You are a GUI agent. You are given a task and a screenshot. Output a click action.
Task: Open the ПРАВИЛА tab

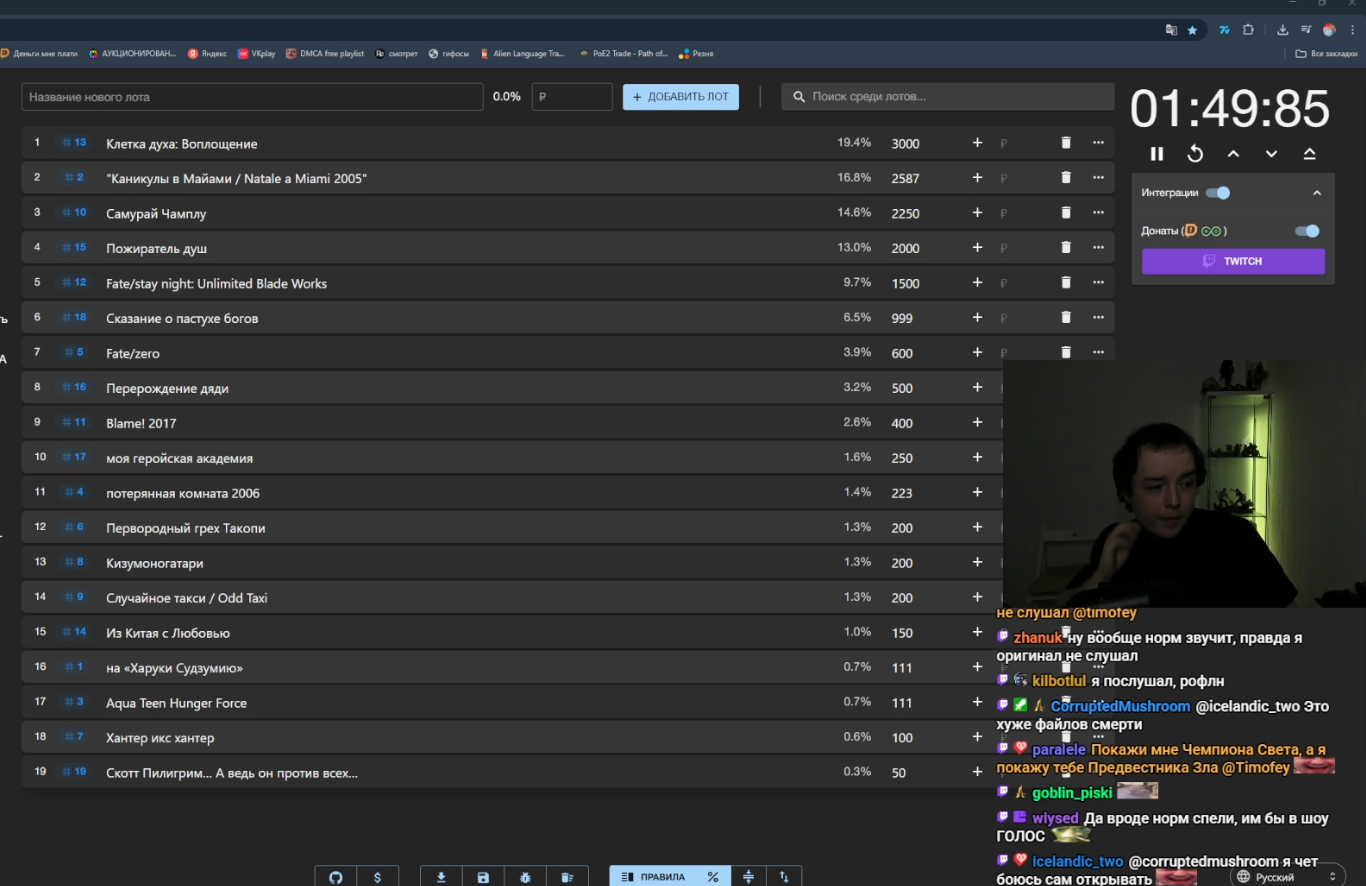click(654, 877)
